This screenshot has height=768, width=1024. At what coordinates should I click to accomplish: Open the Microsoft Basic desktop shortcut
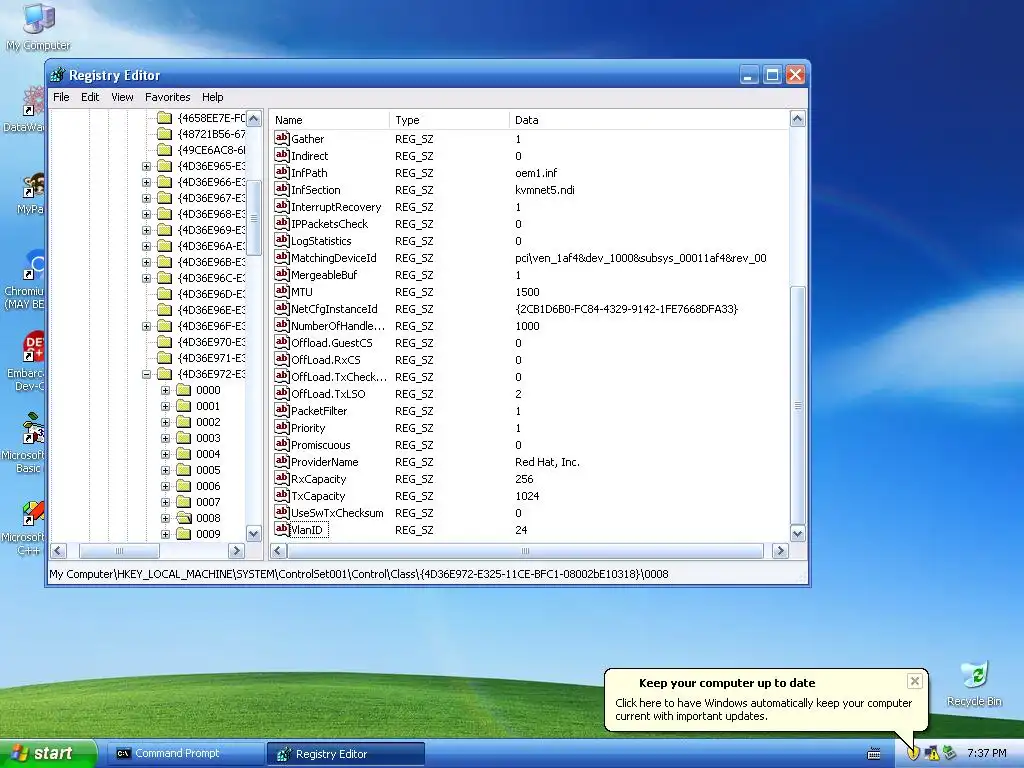tap(25, 443)
